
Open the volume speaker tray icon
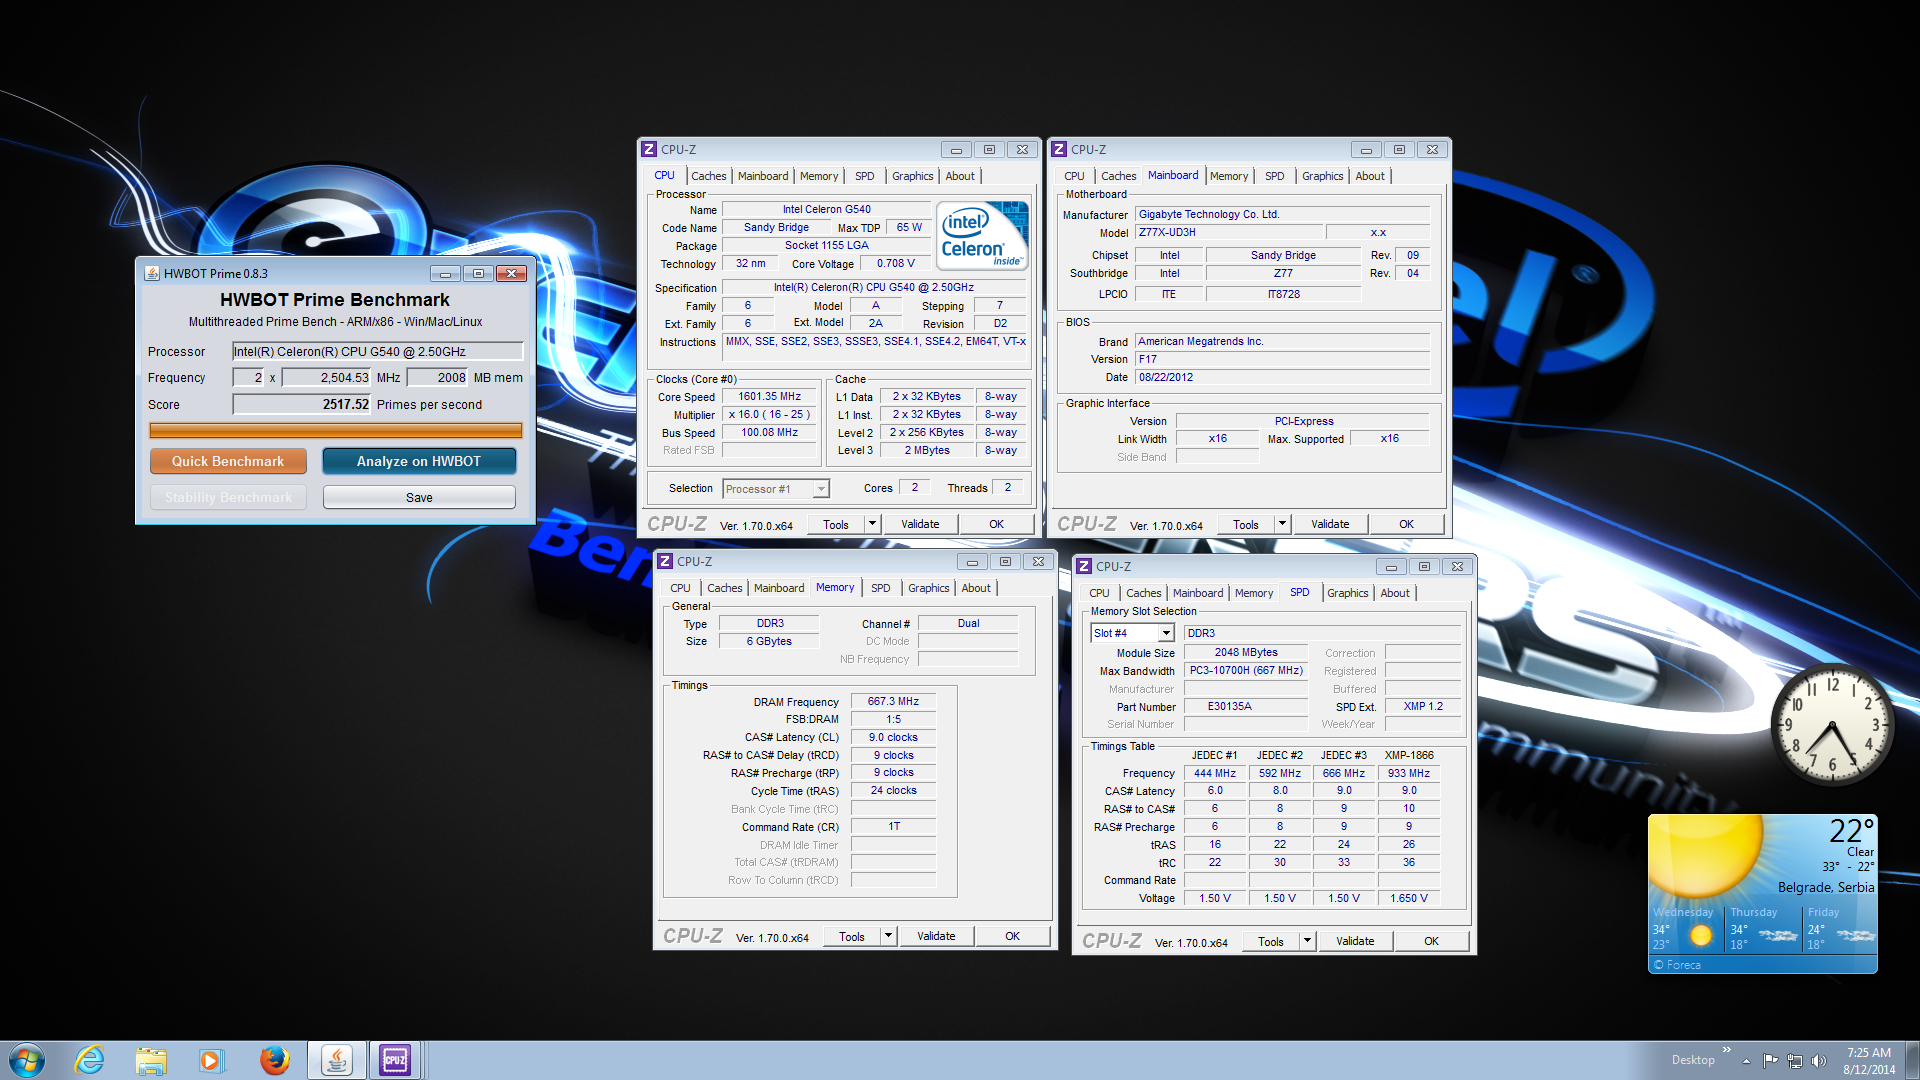[x=1819, y=1061]
